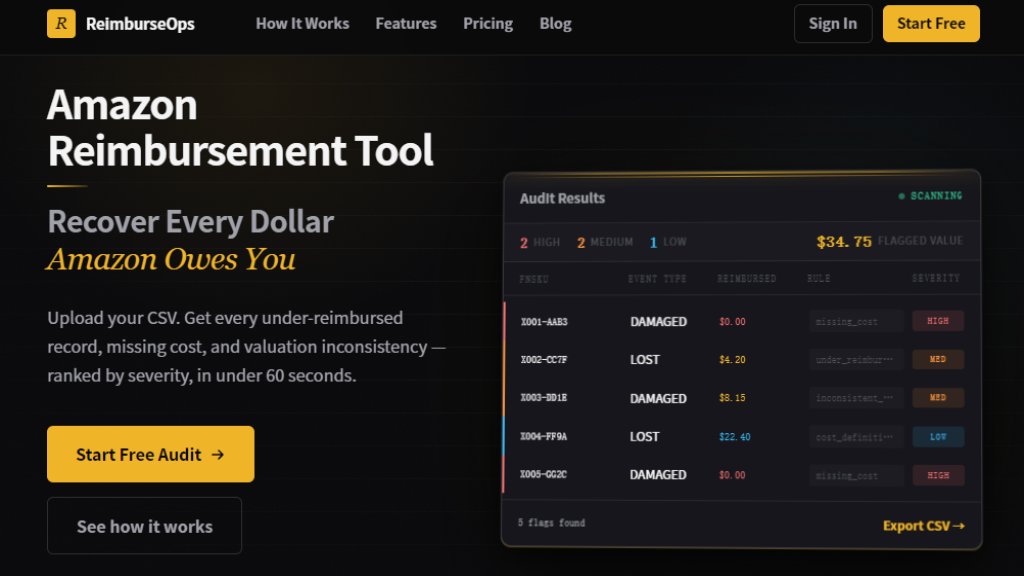1024x576 pixels.
Task: Click the FNSKU column header
Action: [534, 279]
